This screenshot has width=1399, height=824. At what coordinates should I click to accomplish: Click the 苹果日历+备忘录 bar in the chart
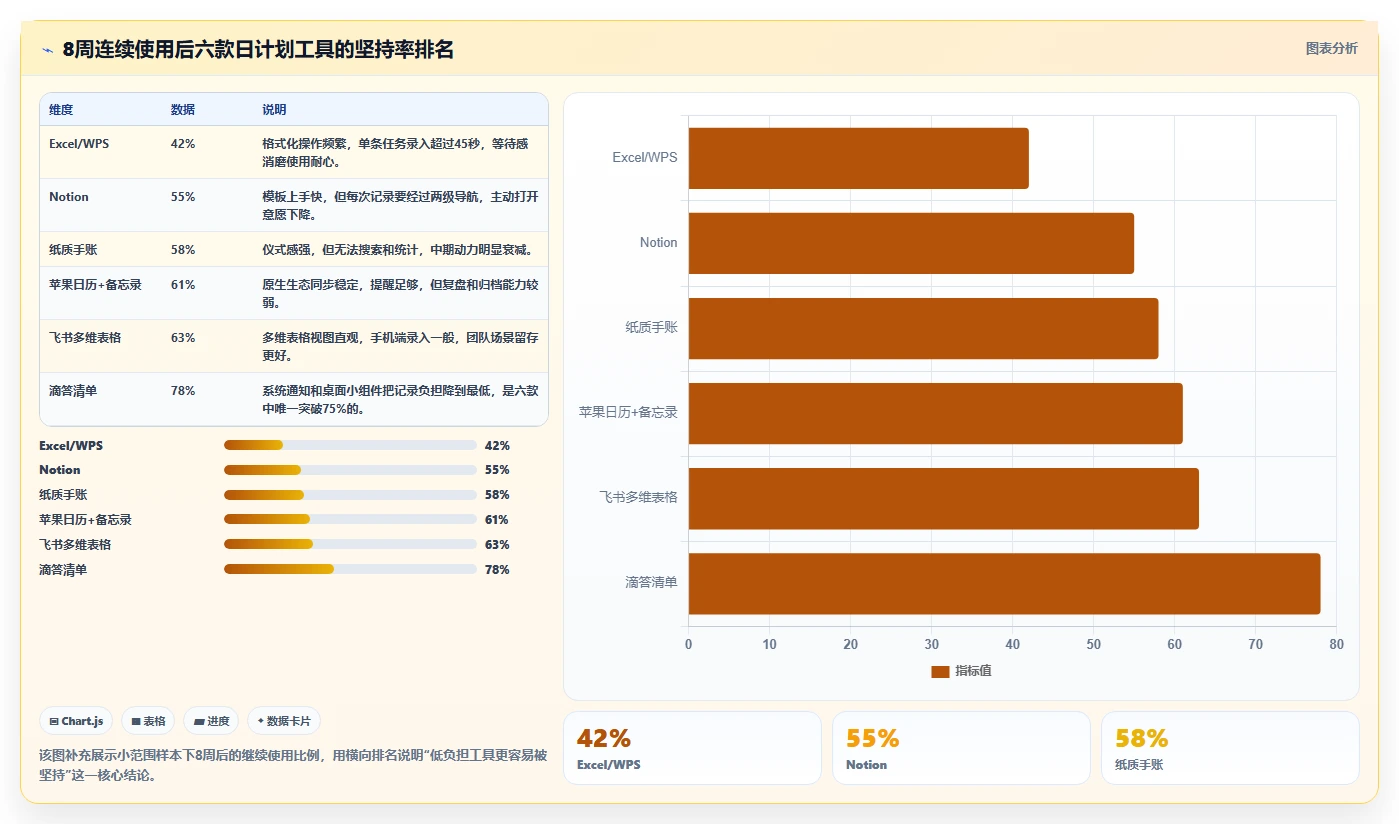point(935,413)
